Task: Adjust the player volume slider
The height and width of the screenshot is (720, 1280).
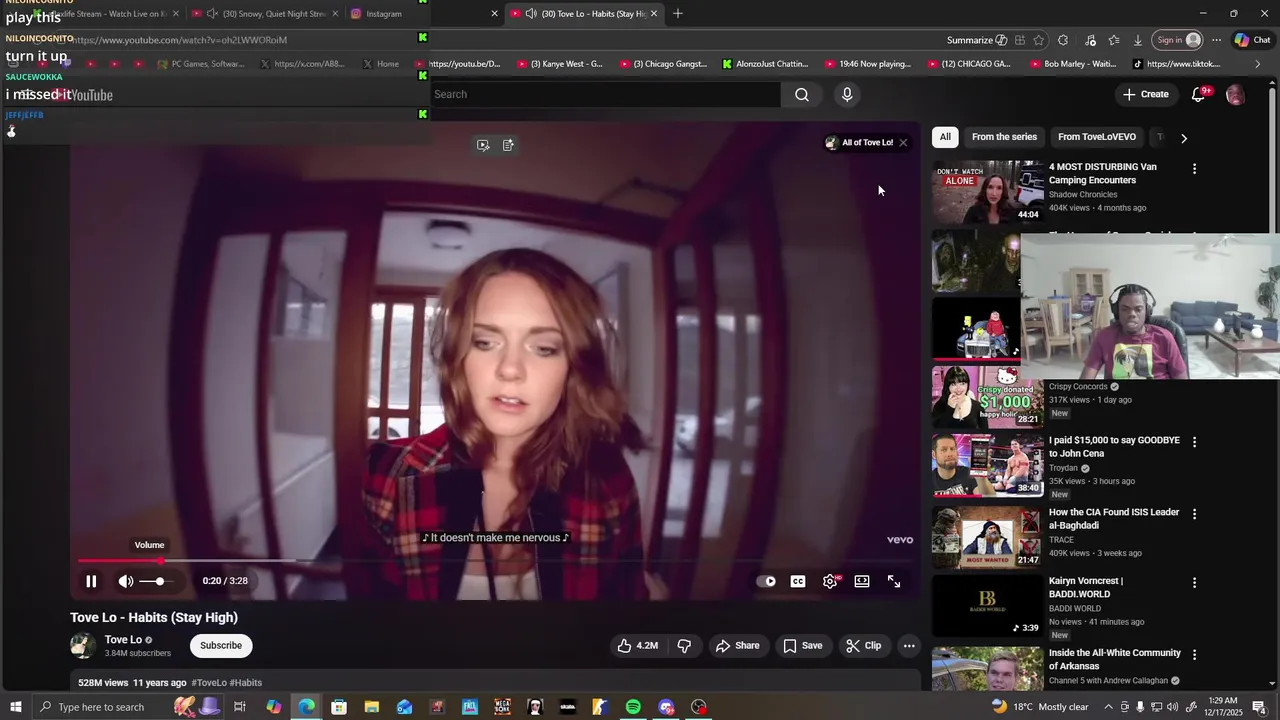Action: (x=155, y=581)
